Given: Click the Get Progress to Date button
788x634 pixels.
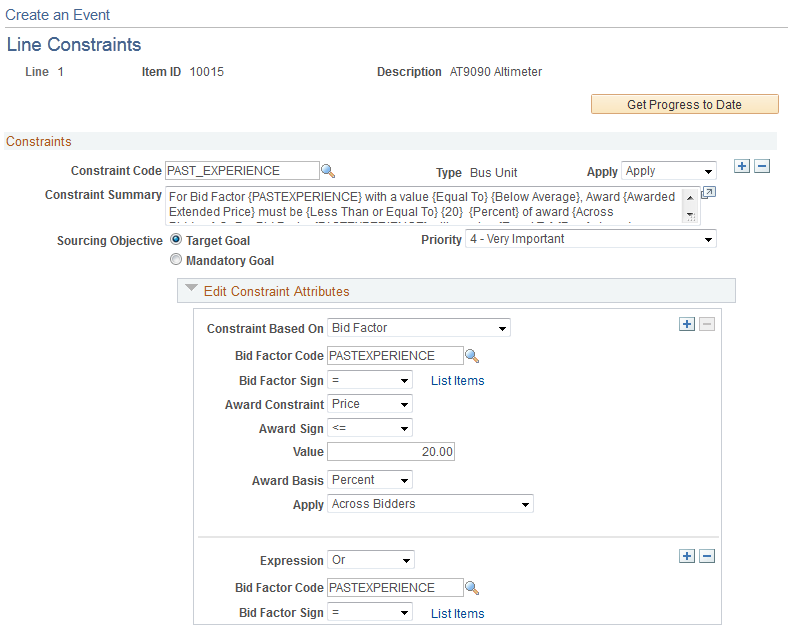Looking at the screenshot, I should point(684,104).
